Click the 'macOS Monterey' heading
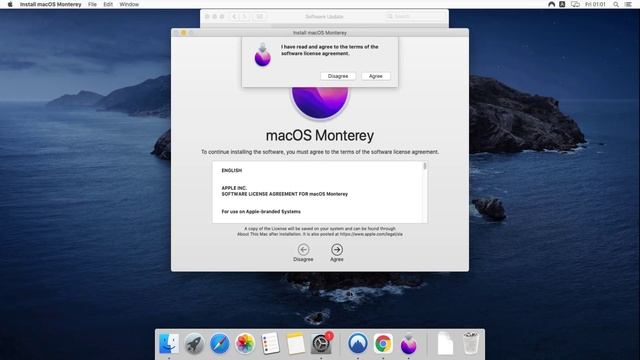 [320, 136]
